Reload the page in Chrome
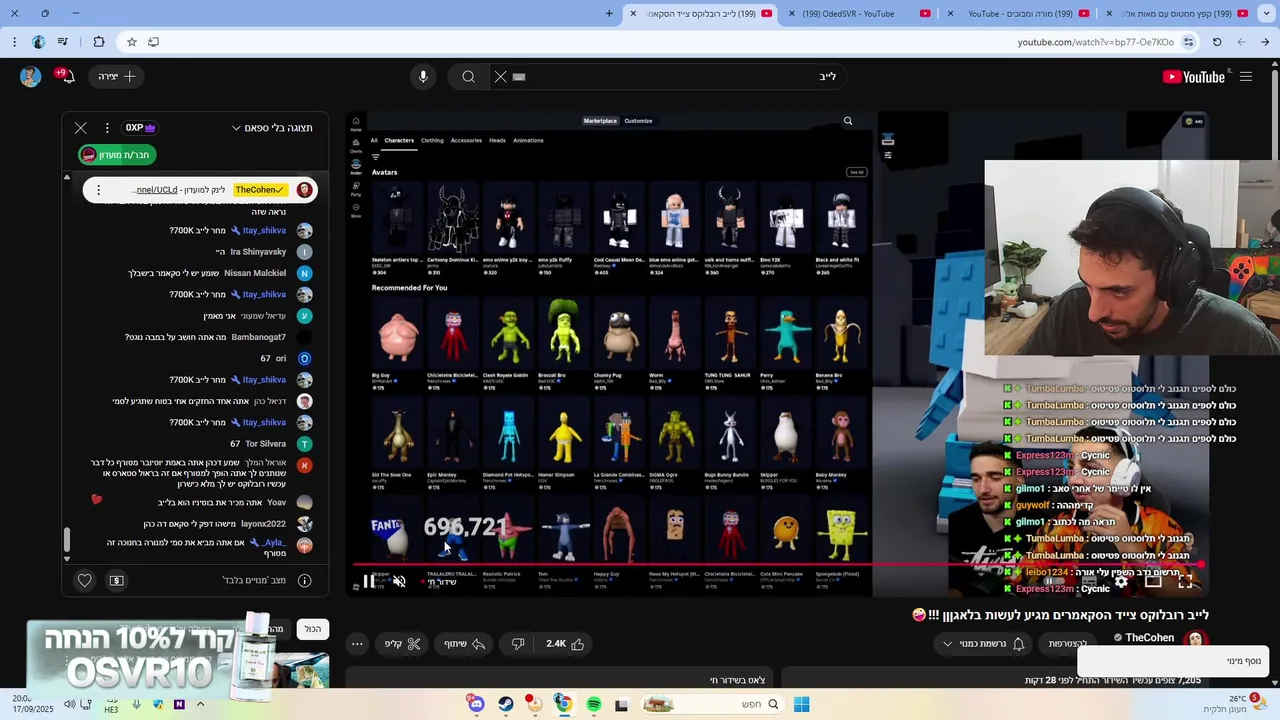This screenshot has width=1280, height=720. coord(1217,42)
